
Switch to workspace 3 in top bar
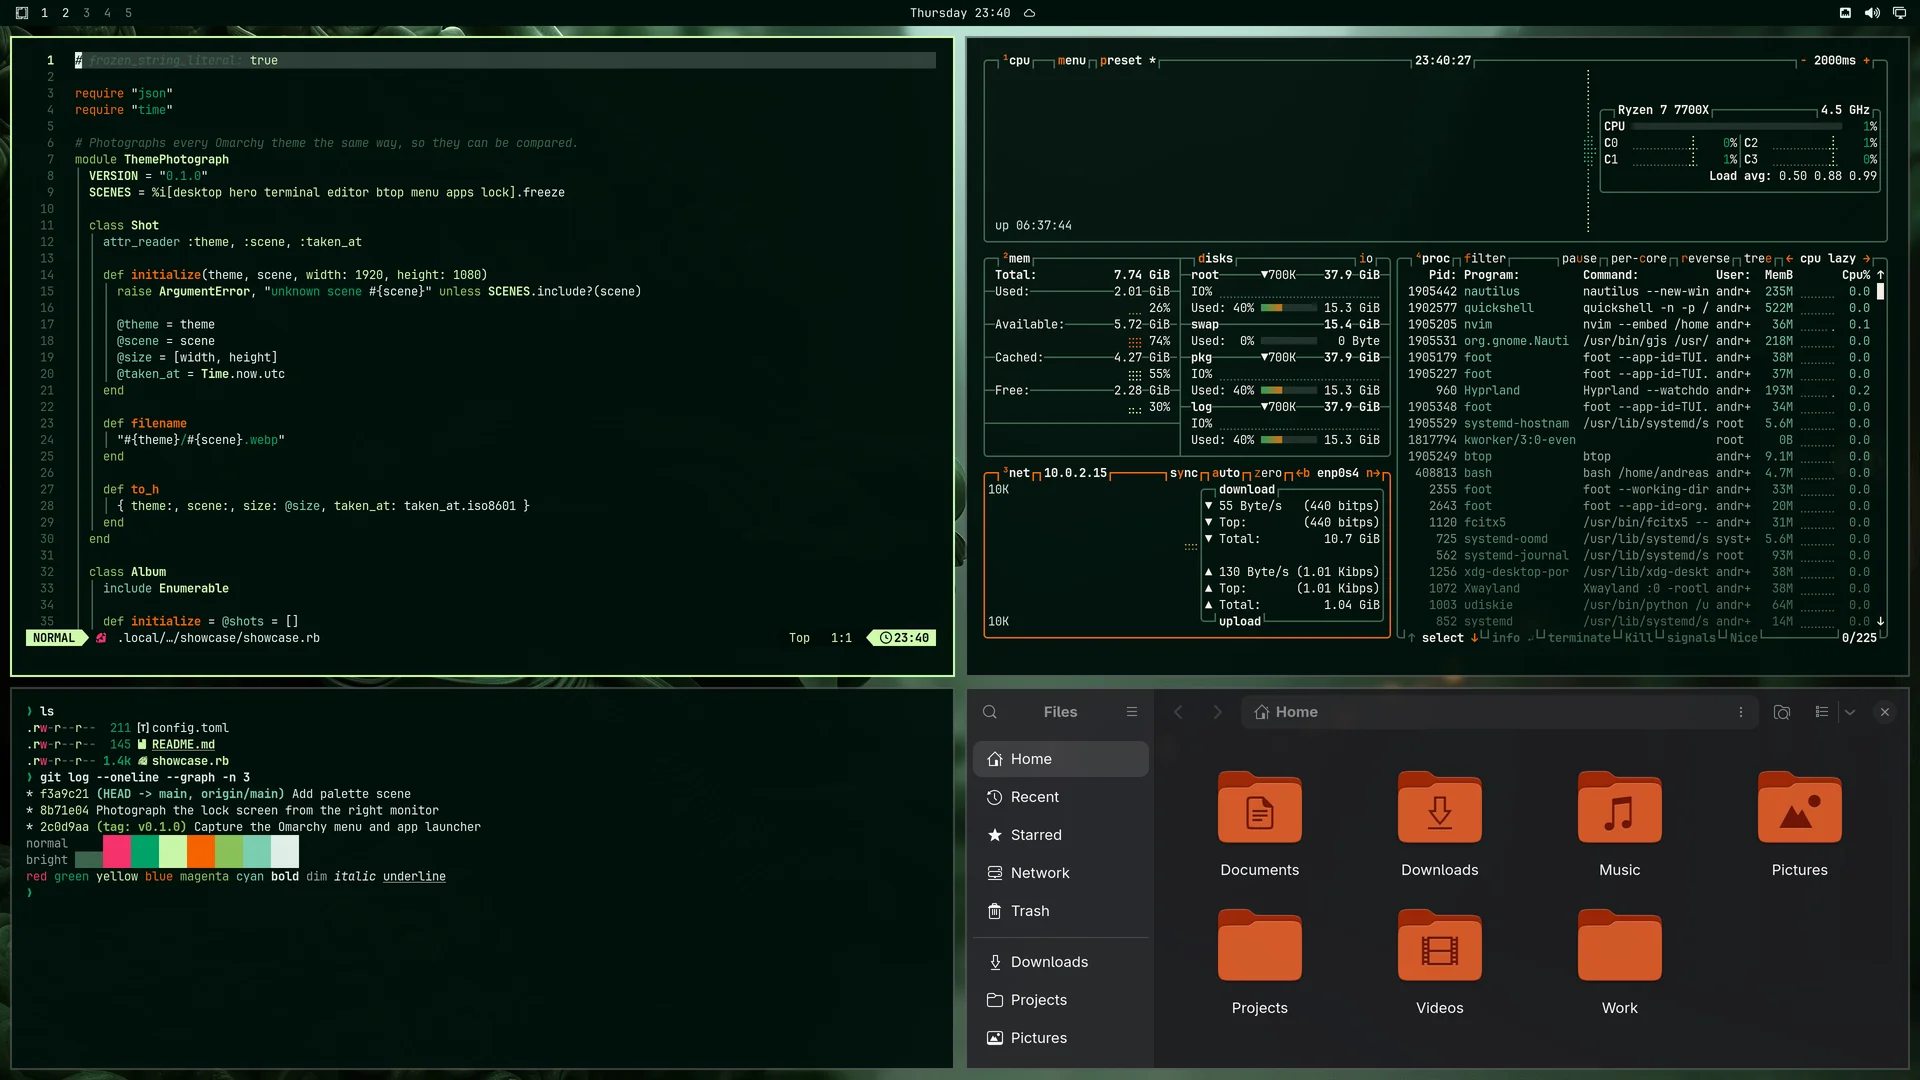pyautogui.click(x=86, y=13)
